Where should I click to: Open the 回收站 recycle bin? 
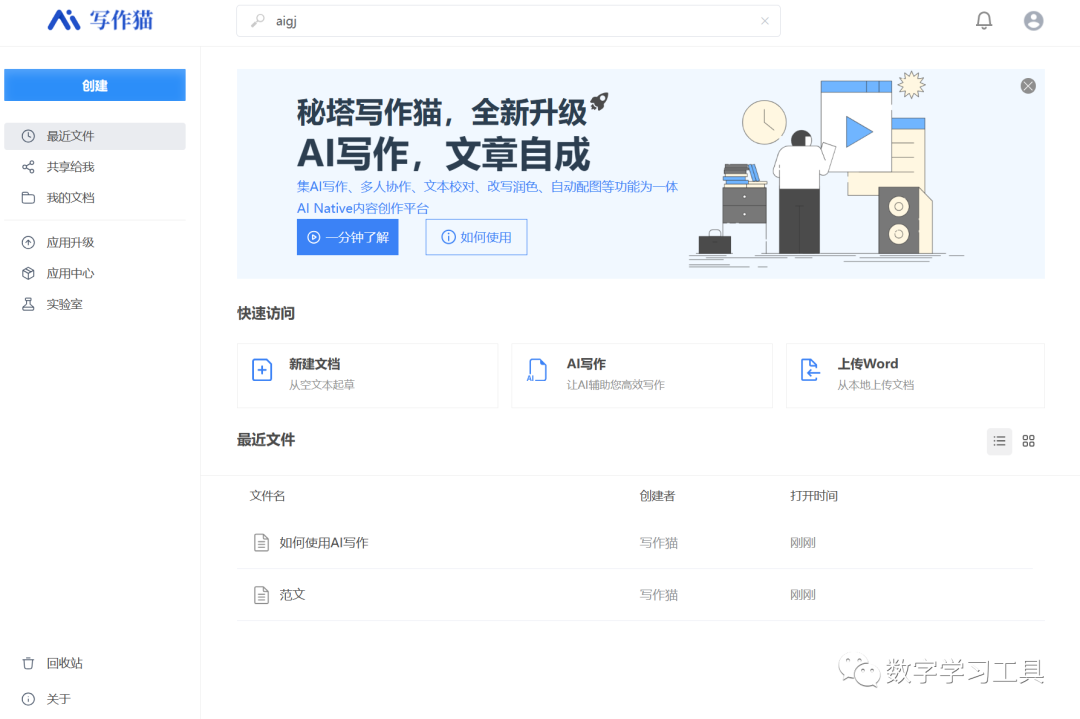64,663
